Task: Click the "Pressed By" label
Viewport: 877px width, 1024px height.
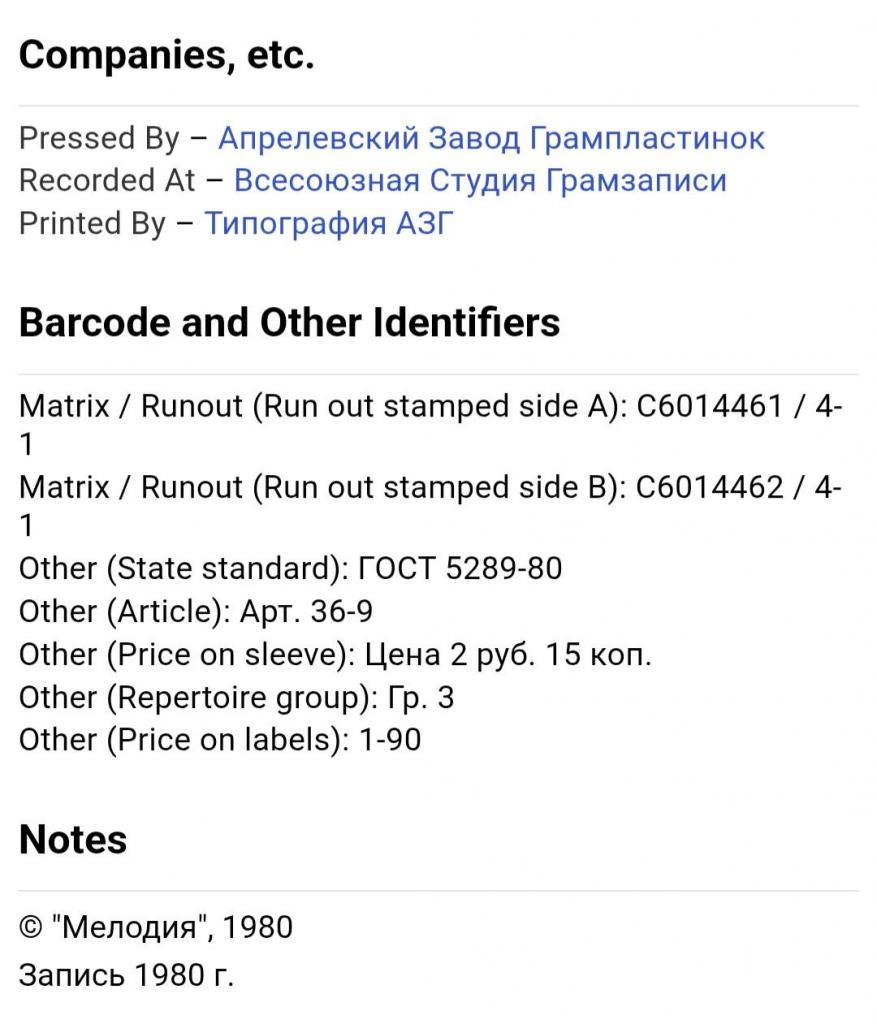Action: [x=99, y=138]
